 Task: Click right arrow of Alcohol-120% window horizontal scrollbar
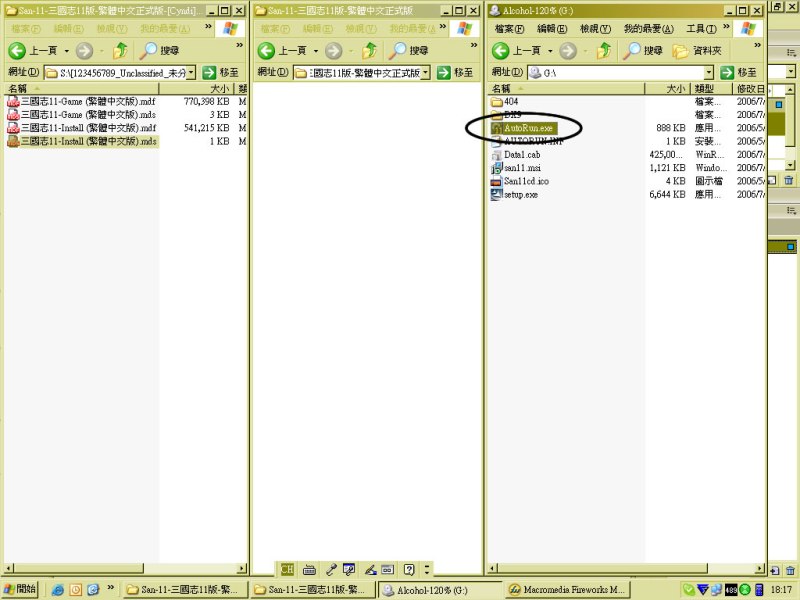[760, 568]
